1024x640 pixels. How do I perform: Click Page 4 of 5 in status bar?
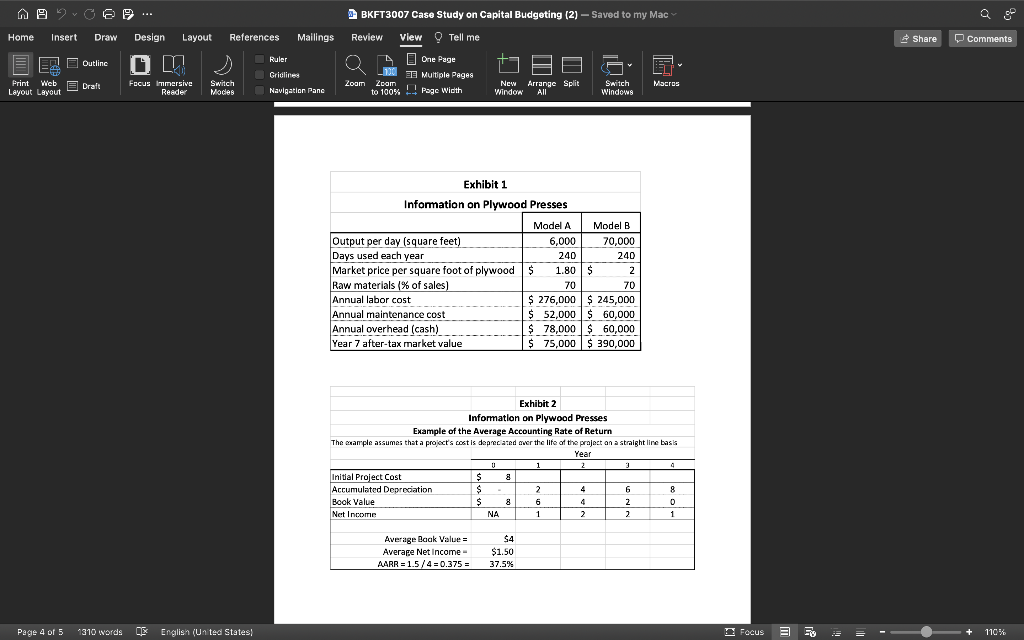[x=40, y=632]
